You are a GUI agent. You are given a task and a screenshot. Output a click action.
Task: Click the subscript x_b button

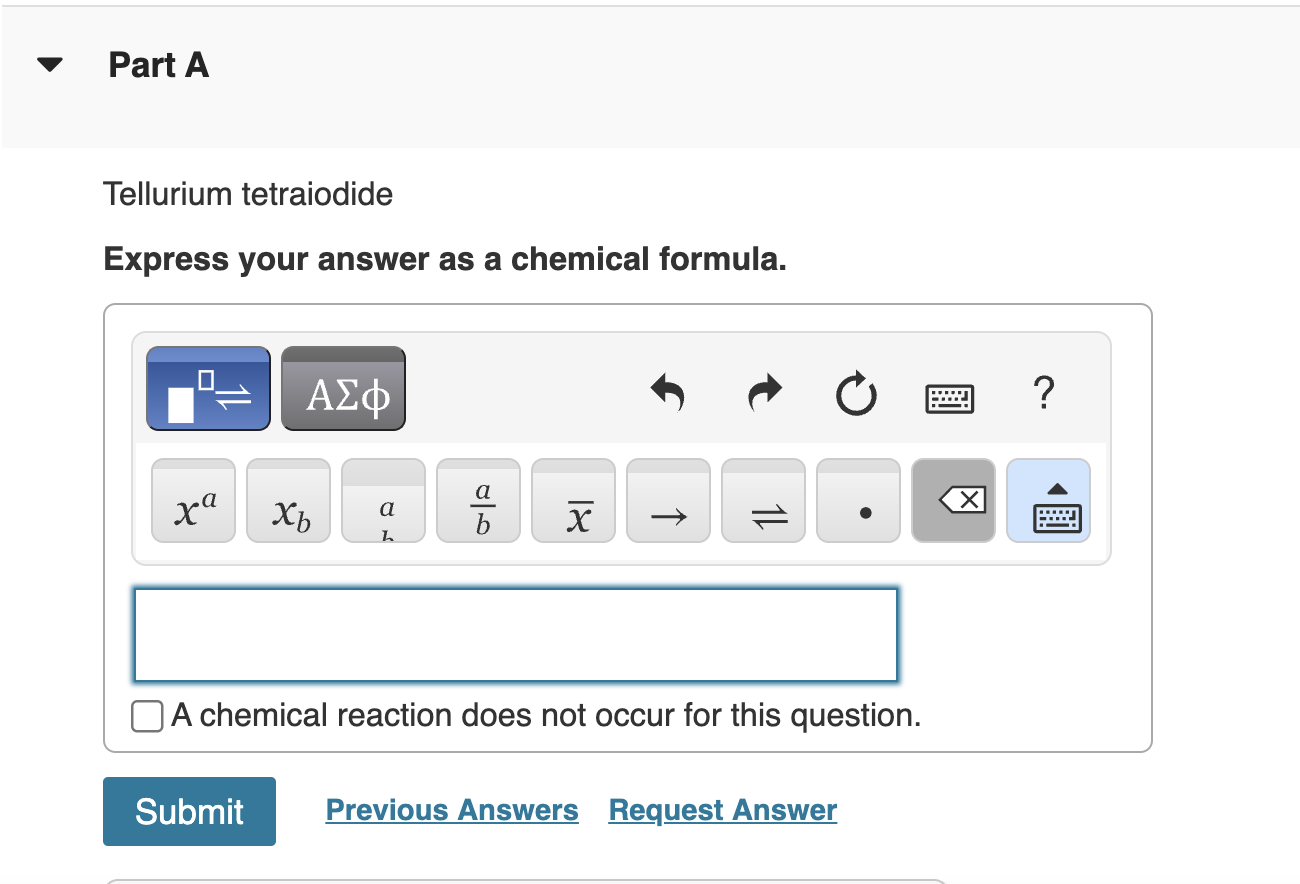[288, 501]
